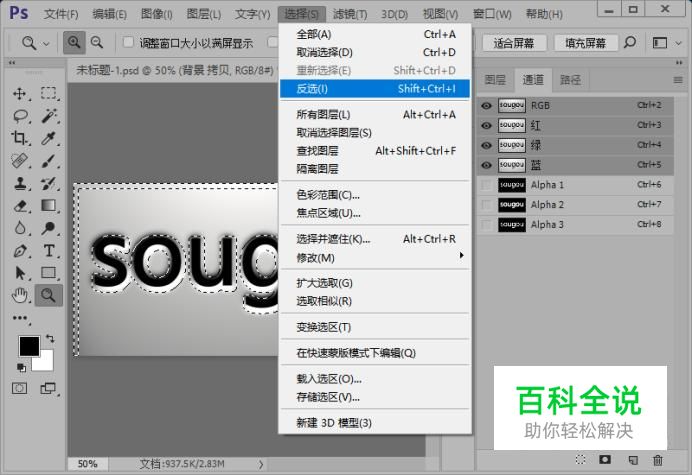Load channel as selection icon

[581, 460]
